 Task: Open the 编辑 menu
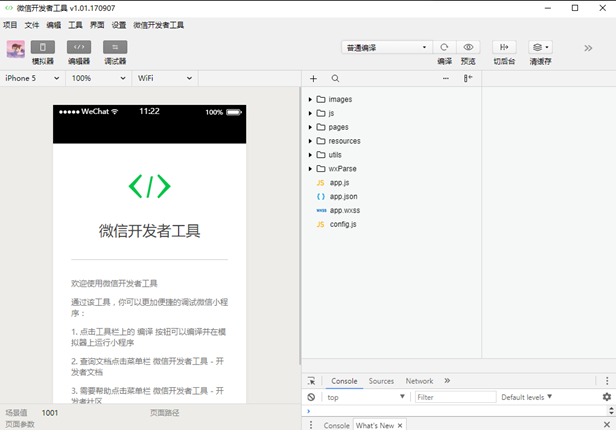(x=53, y=25)
